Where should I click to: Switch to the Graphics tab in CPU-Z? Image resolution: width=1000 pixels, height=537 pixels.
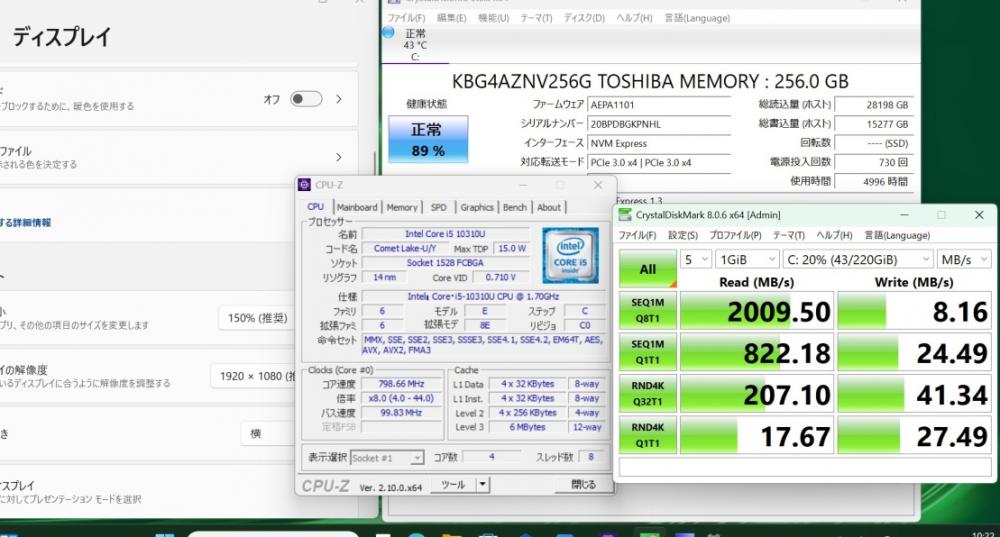477,207
